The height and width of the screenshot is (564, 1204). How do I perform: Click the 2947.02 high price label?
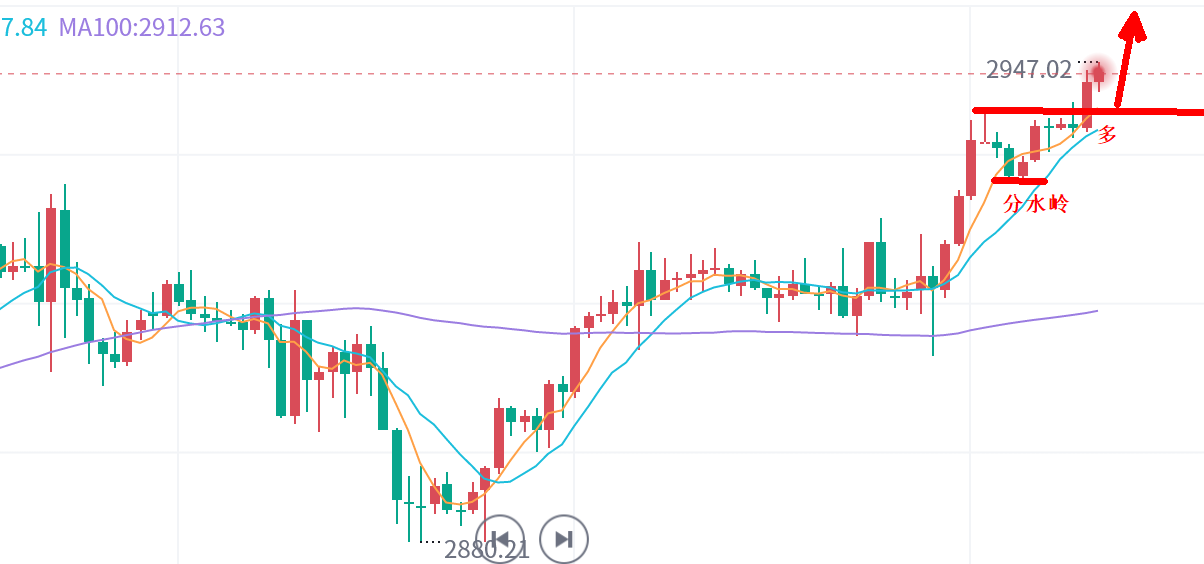tap(1028, 69)
